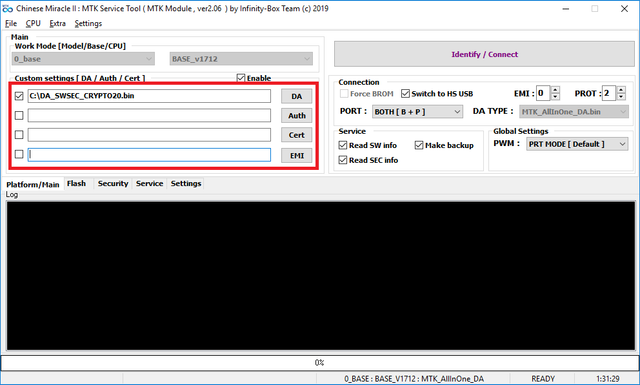Image resolution: width=640 pixels, height=385 pixels.
Task: Toggle the Force BROM checkbox
Action: [344, 93]
